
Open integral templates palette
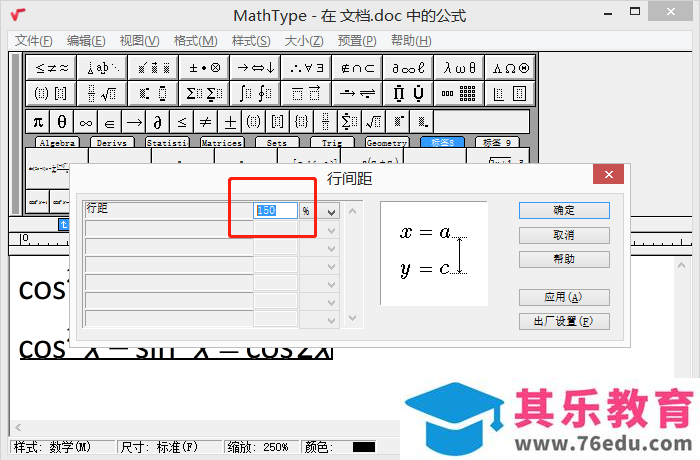pos(255,93)
